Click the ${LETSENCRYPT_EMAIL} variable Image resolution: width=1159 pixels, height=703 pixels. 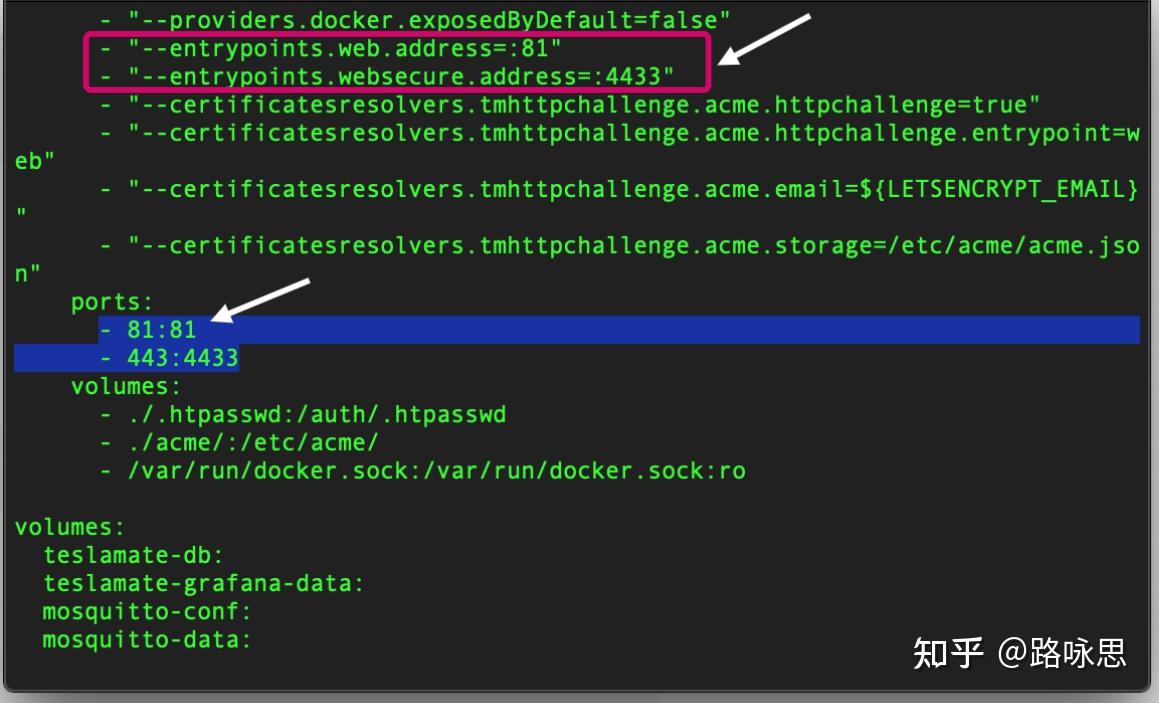tap(998, 189)
